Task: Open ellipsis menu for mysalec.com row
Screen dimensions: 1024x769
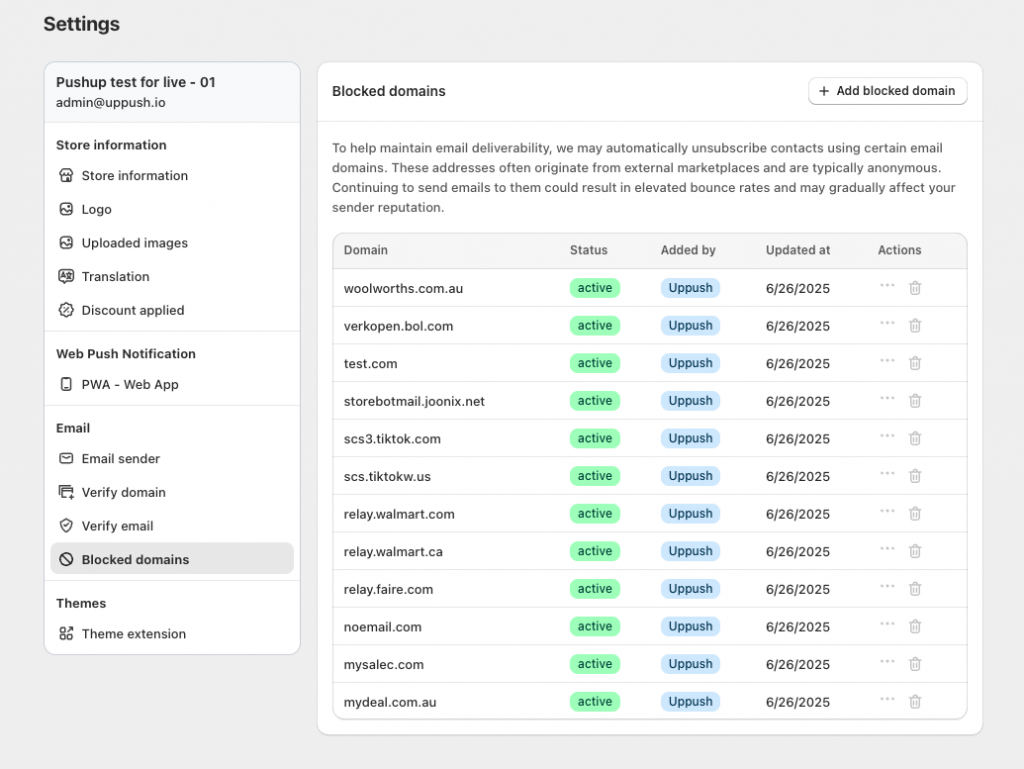Action: click(887, 664)
